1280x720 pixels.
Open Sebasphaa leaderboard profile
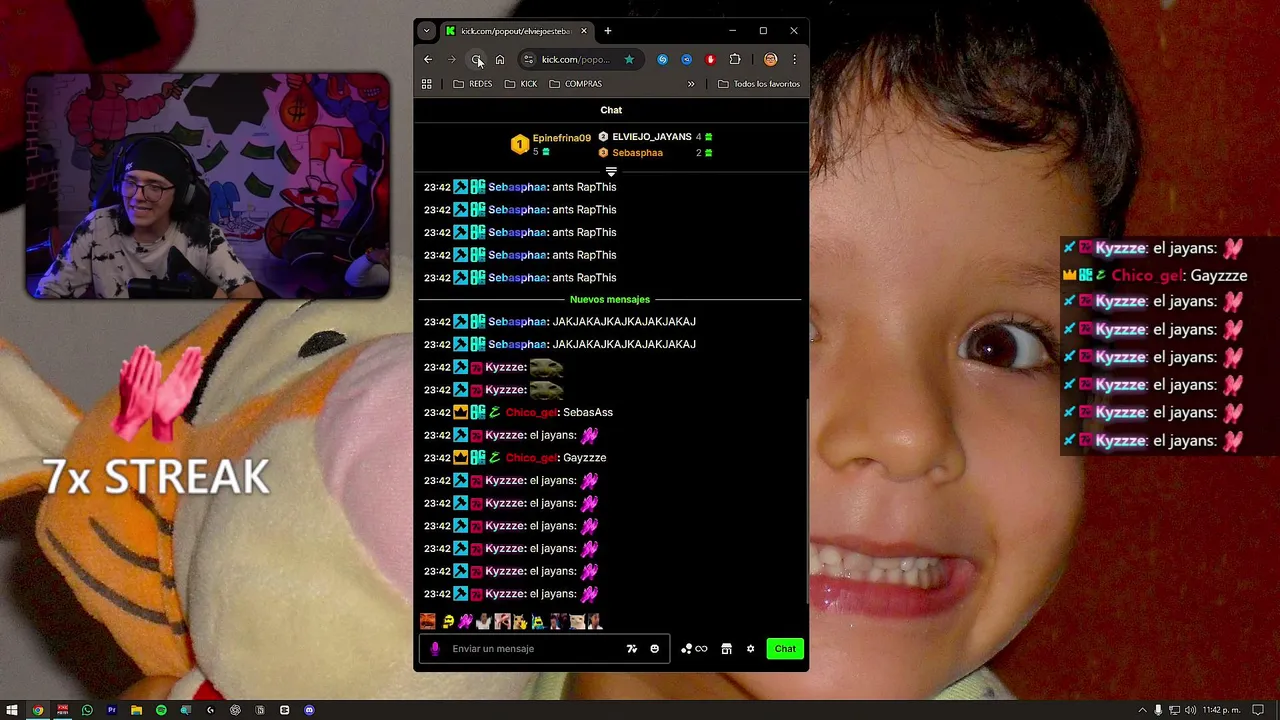(x=637, y=153)
